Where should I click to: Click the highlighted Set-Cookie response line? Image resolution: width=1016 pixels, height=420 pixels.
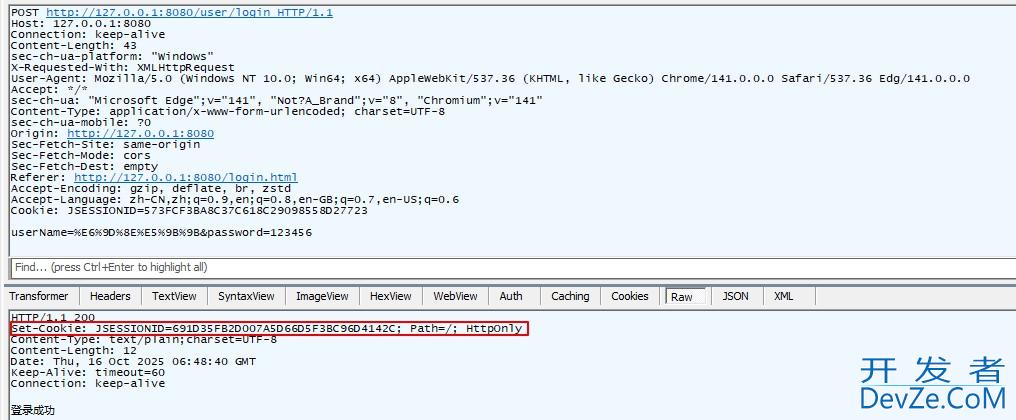tap(268, 328)
